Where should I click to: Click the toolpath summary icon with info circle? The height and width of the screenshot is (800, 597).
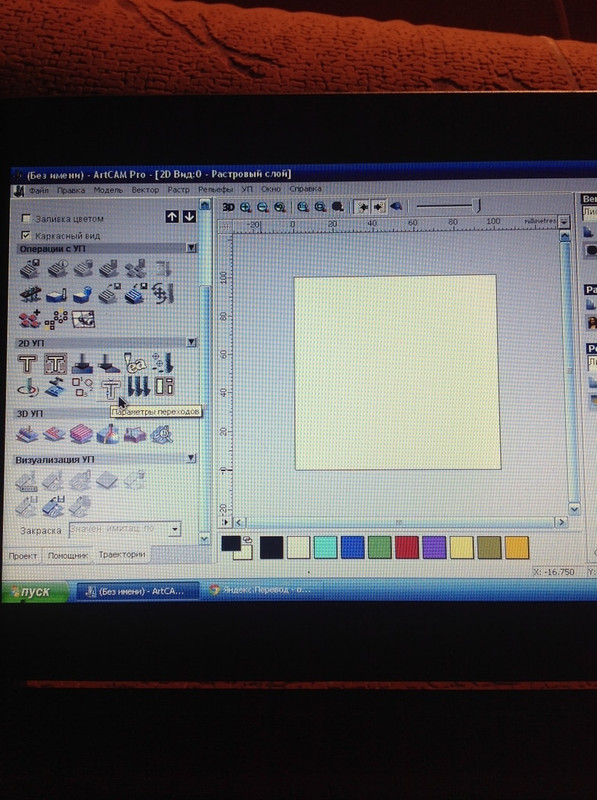[x=57, y=268]
